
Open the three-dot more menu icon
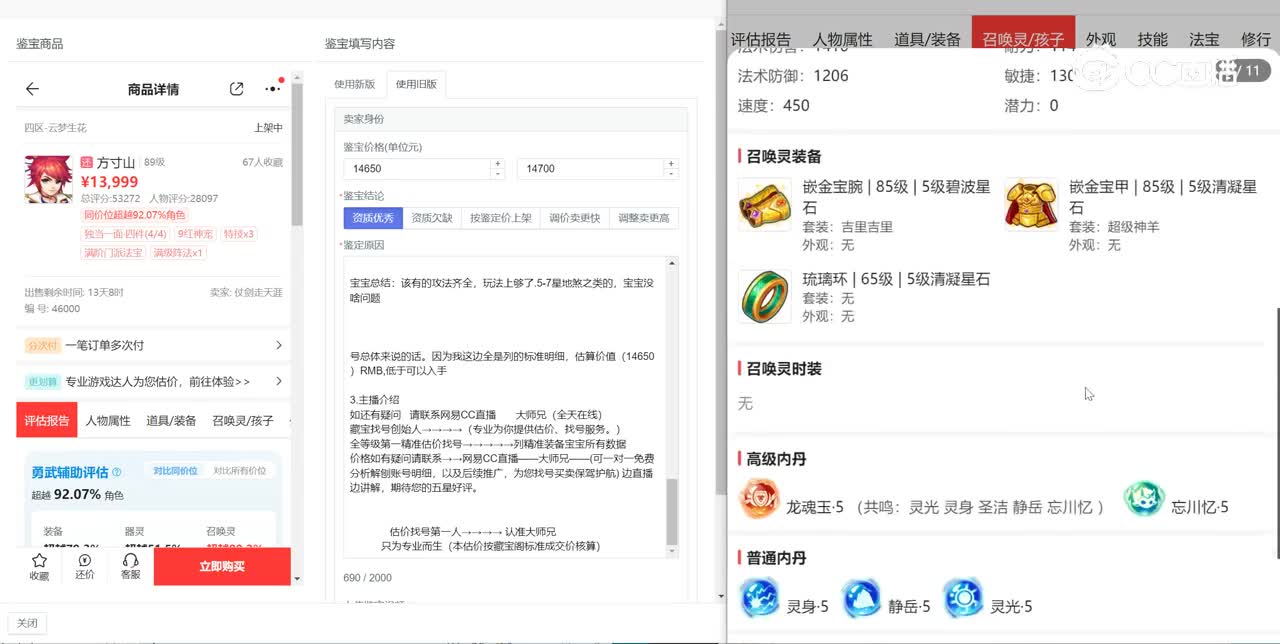pyautogui.click(x=272, y=89)
